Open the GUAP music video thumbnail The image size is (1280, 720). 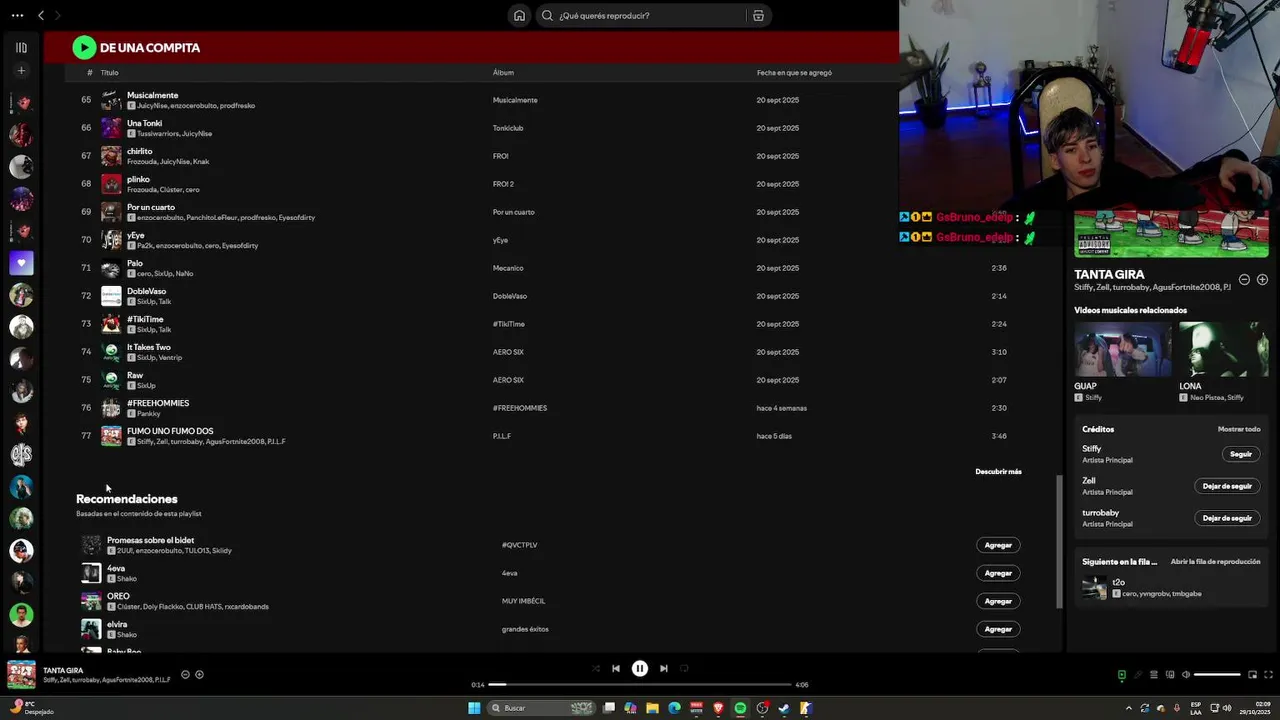tap(1122, 350)
